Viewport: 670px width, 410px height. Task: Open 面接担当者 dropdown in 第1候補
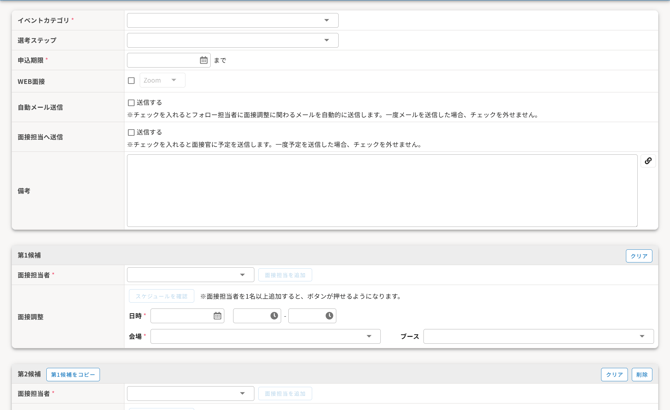pyautogui.click(x=191, y=275)
